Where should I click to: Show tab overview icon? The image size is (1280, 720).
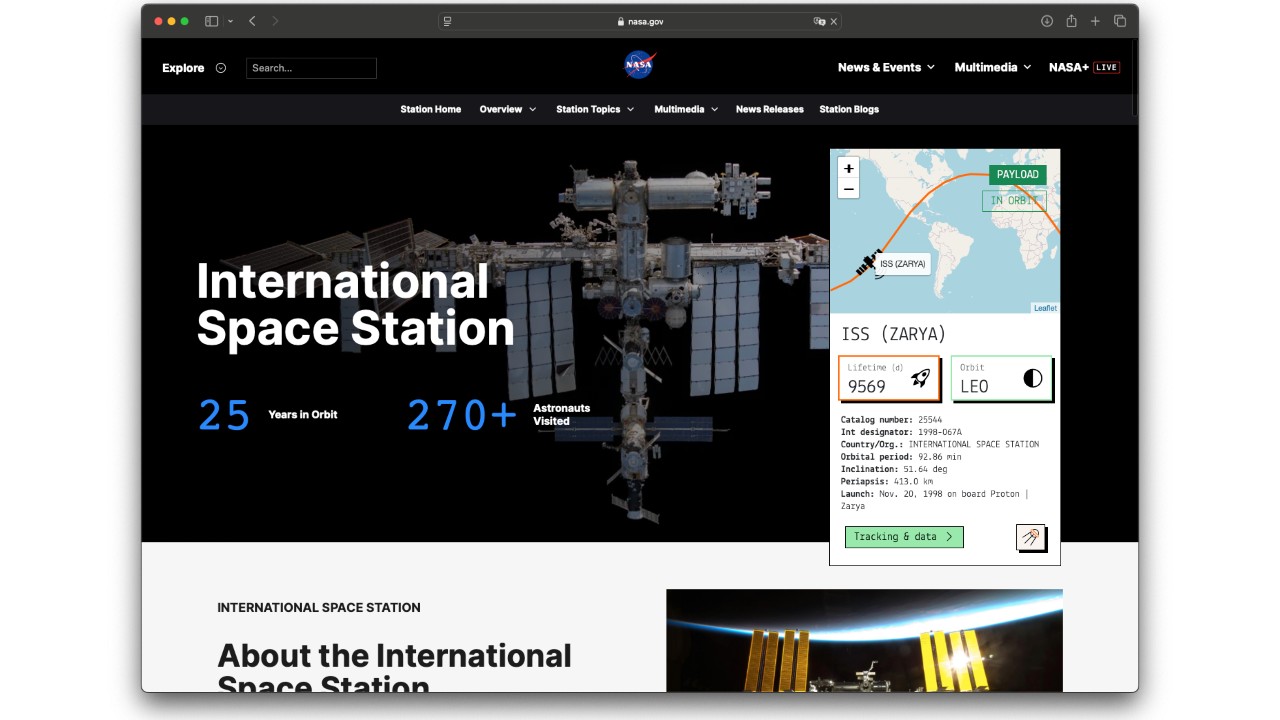pos(1120,21)
